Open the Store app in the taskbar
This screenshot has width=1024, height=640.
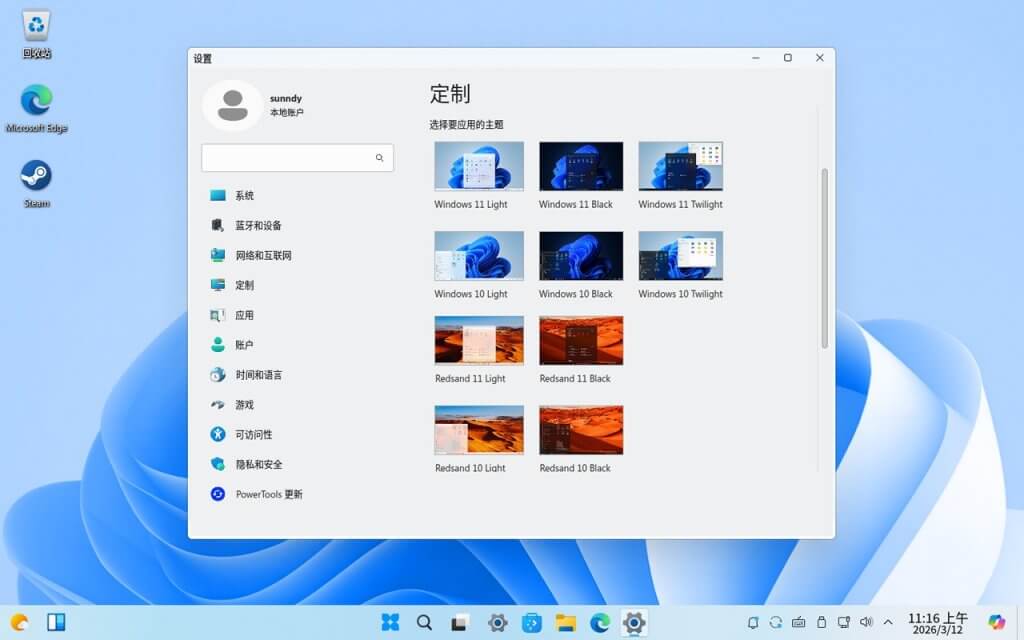click(532, 623)
